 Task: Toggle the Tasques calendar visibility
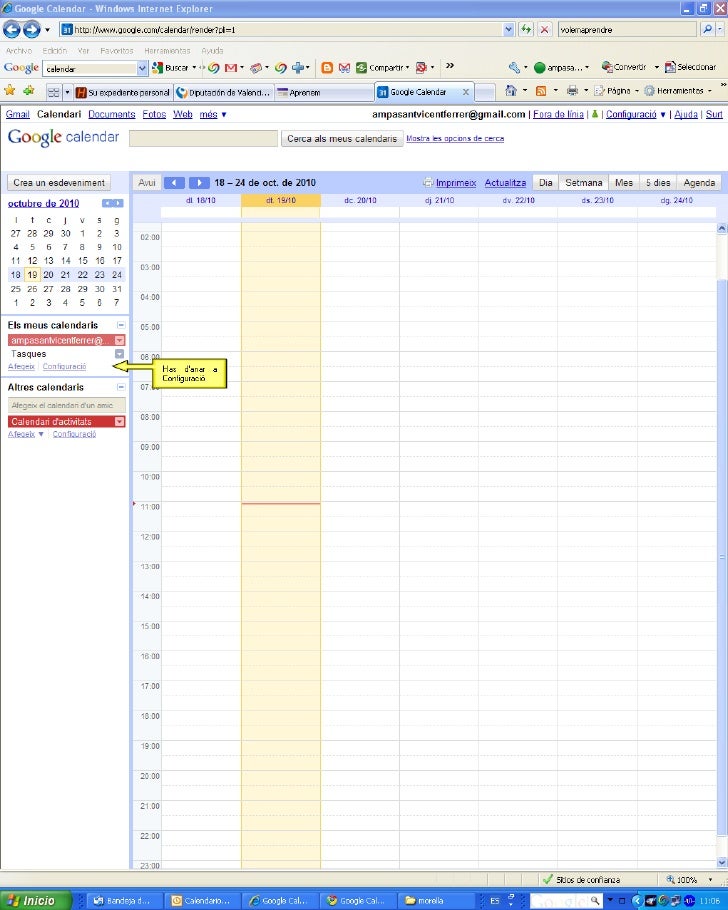[28, 354]
